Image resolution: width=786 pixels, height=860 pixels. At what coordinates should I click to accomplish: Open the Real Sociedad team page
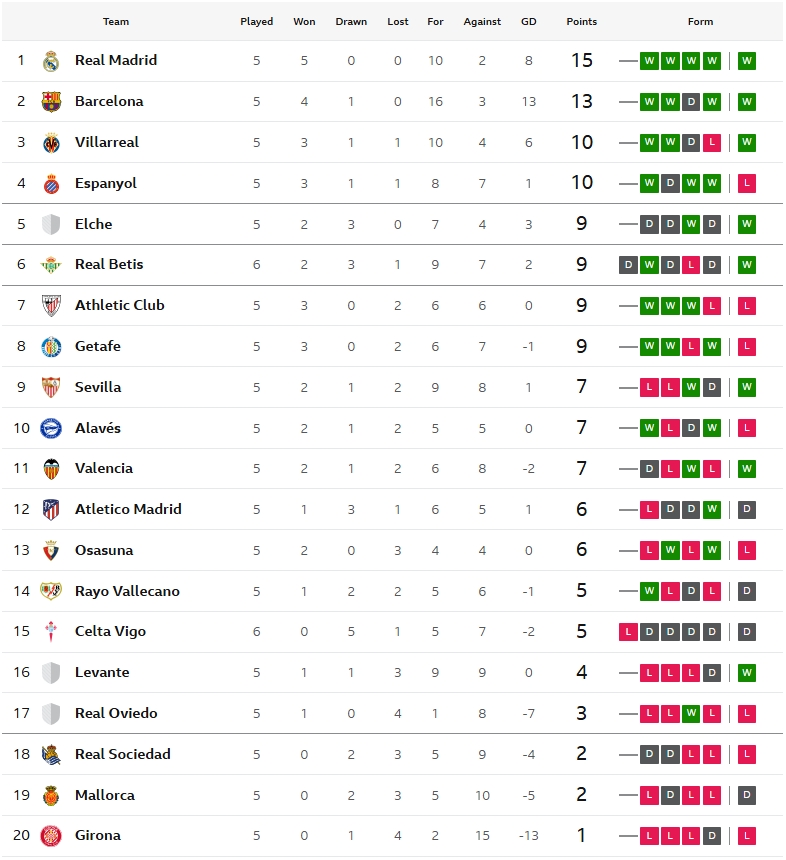coord(123,754)
